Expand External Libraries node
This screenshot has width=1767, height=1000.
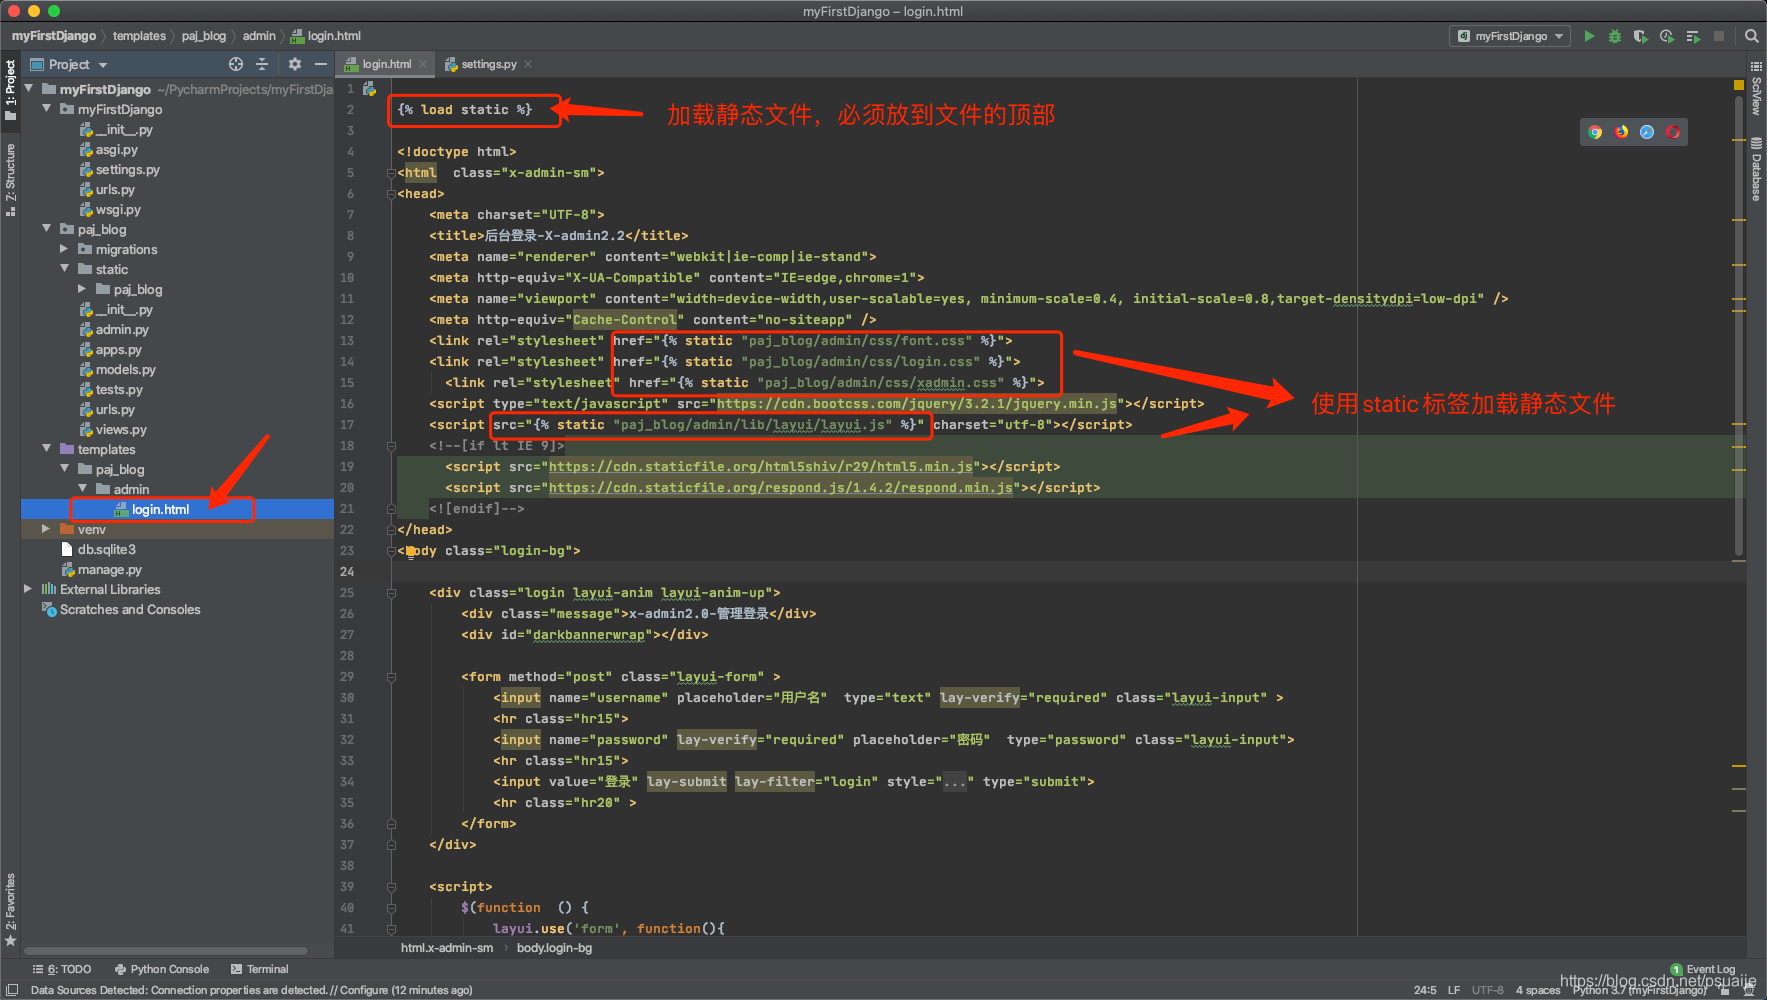tap(29, 589)
